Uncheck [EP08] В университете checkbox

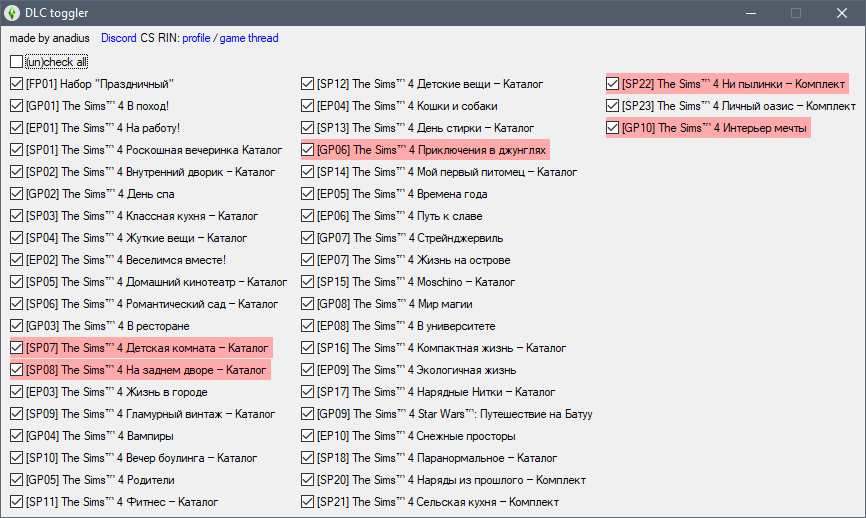tap(308, 326)
